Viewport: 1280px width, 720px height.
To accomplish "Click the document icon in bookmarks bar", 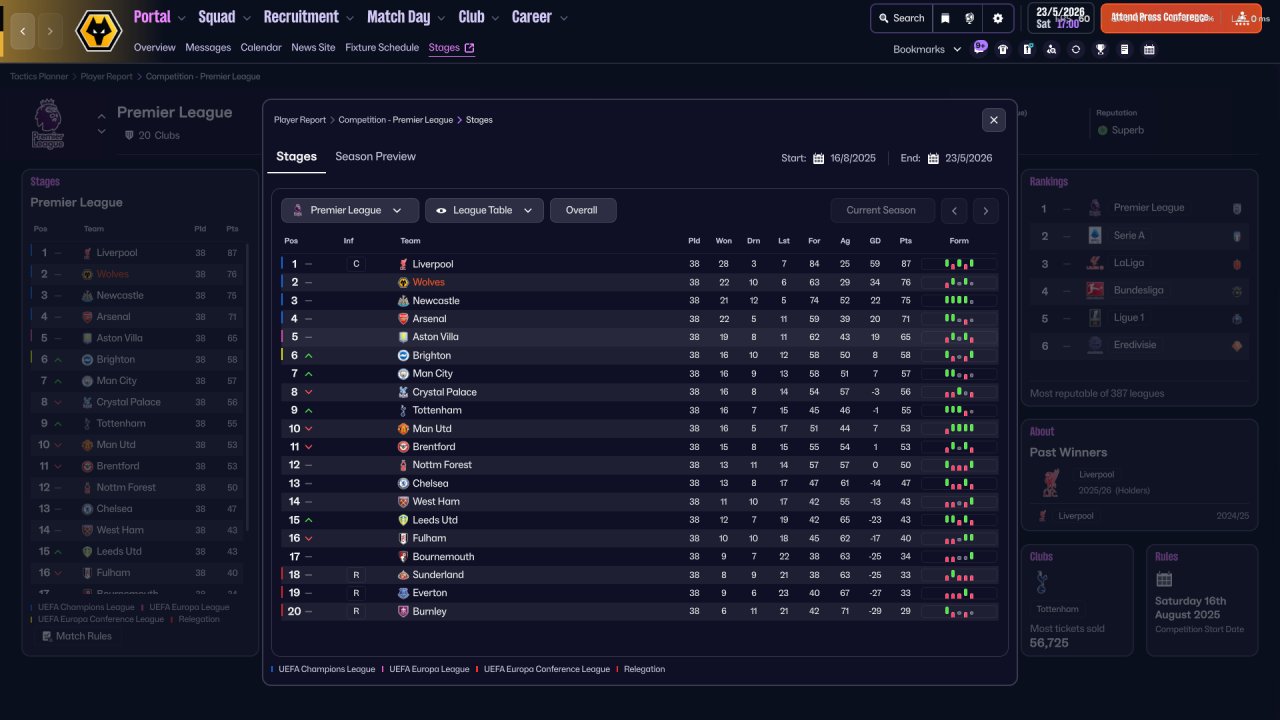I will pyautogui.click(x=1124, y=49).
